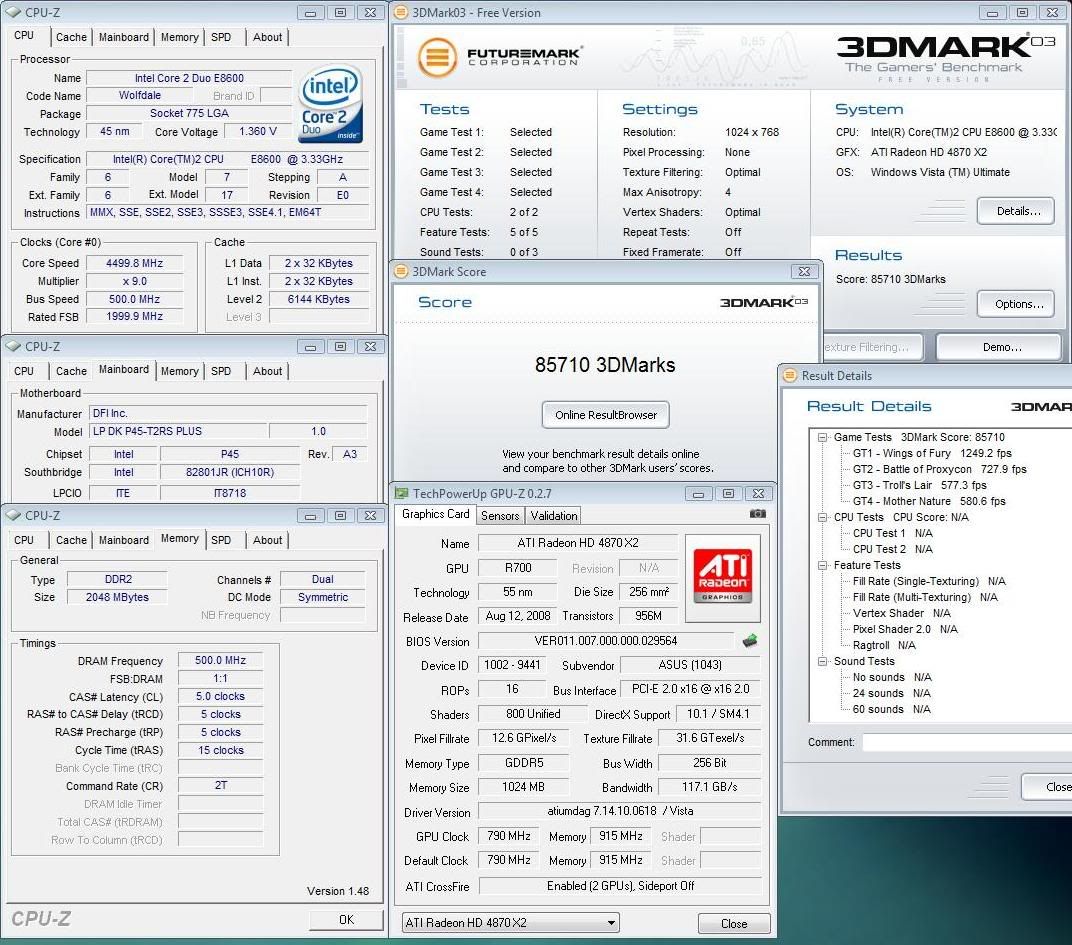Screen dimensions: 1072x945
Task: Click the 3DMark Score window icon
Action: pyautogui.click(x=401, y=271)
